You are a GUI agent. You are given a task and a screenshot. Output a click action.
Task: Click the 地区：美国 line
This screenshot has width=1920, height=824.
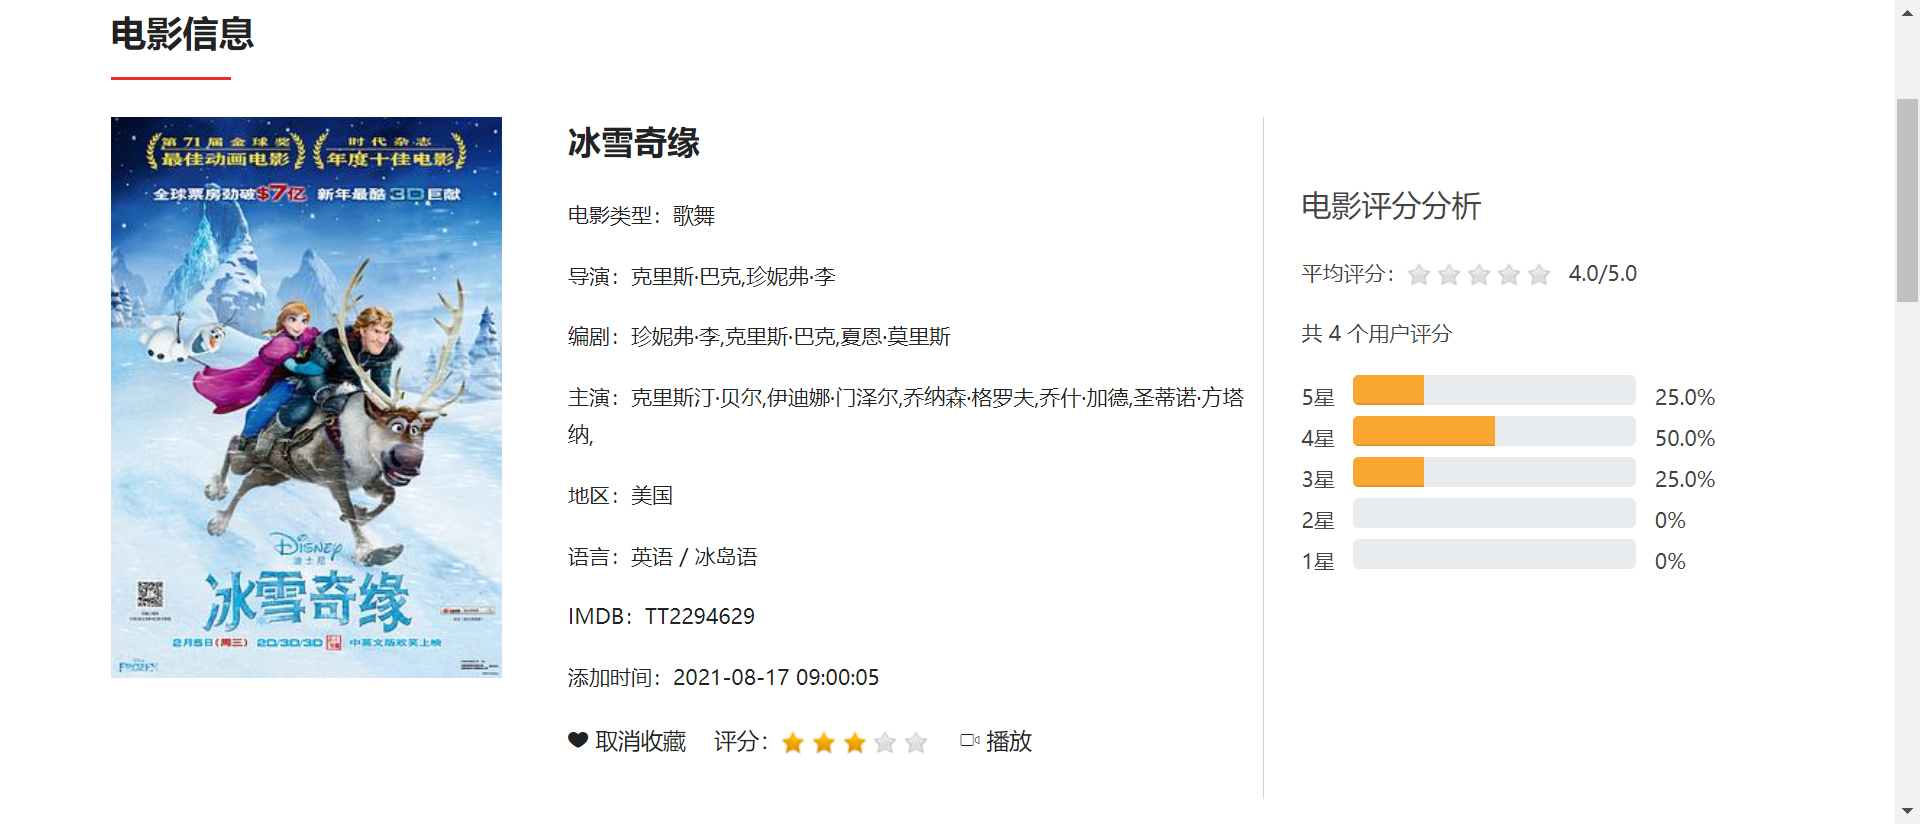pyautogui.click(x=620, y=496)
